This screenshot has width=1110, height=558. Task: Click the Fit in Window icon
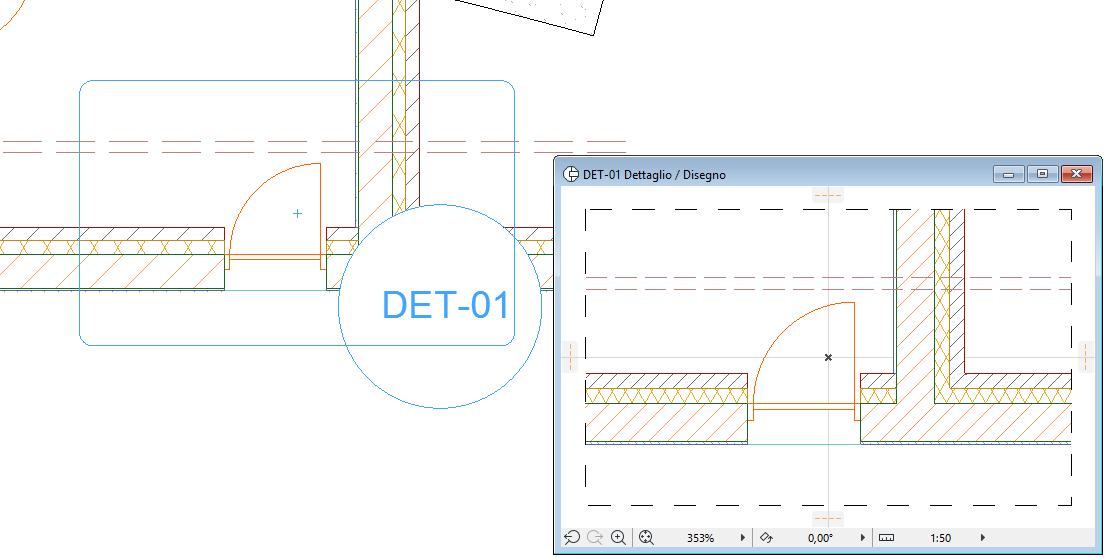[646, 537]
